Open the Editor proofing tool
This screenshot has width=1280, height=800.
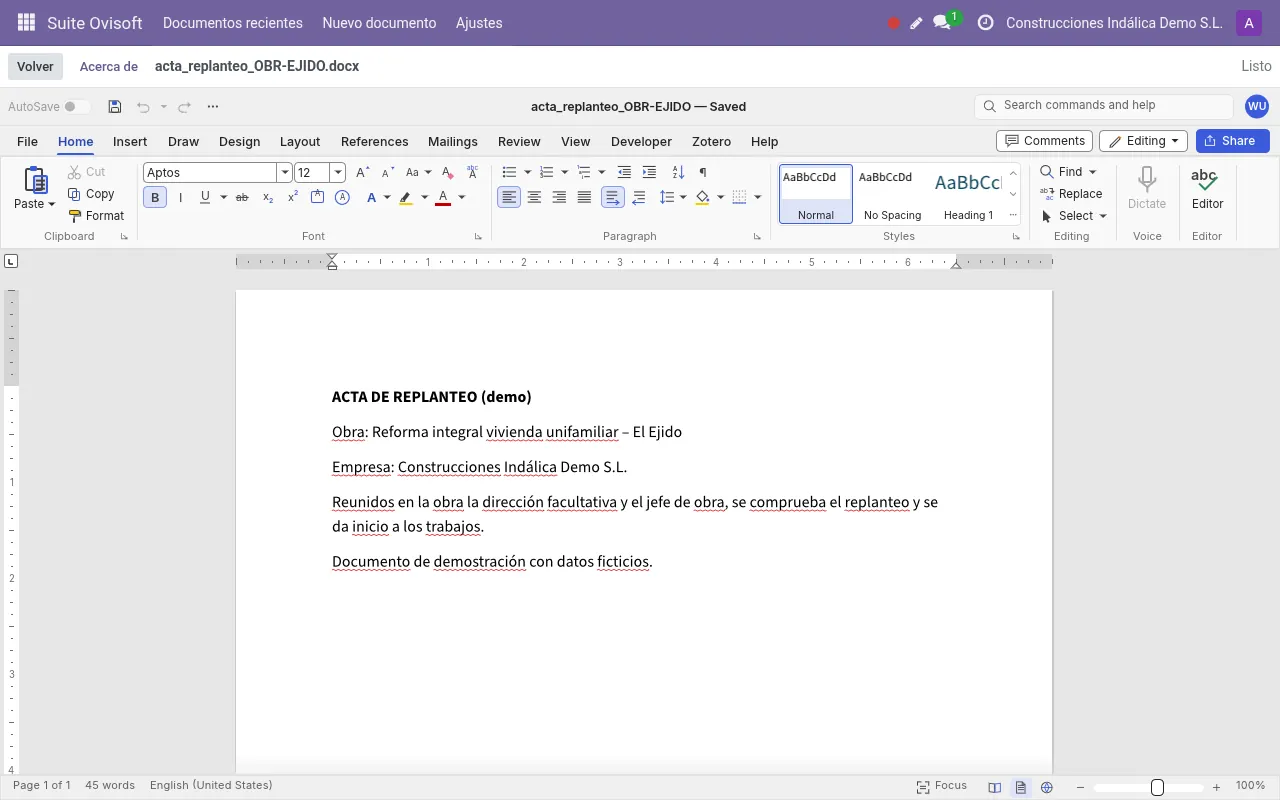[x=1207, y=189]
